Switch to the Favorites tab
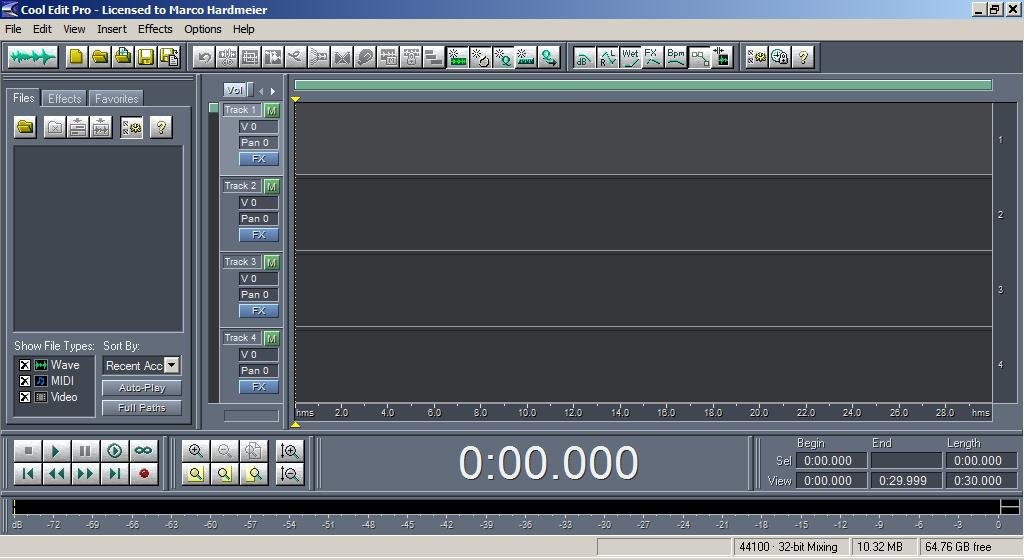Screen dimensions: 1024x560 point(116,99)
